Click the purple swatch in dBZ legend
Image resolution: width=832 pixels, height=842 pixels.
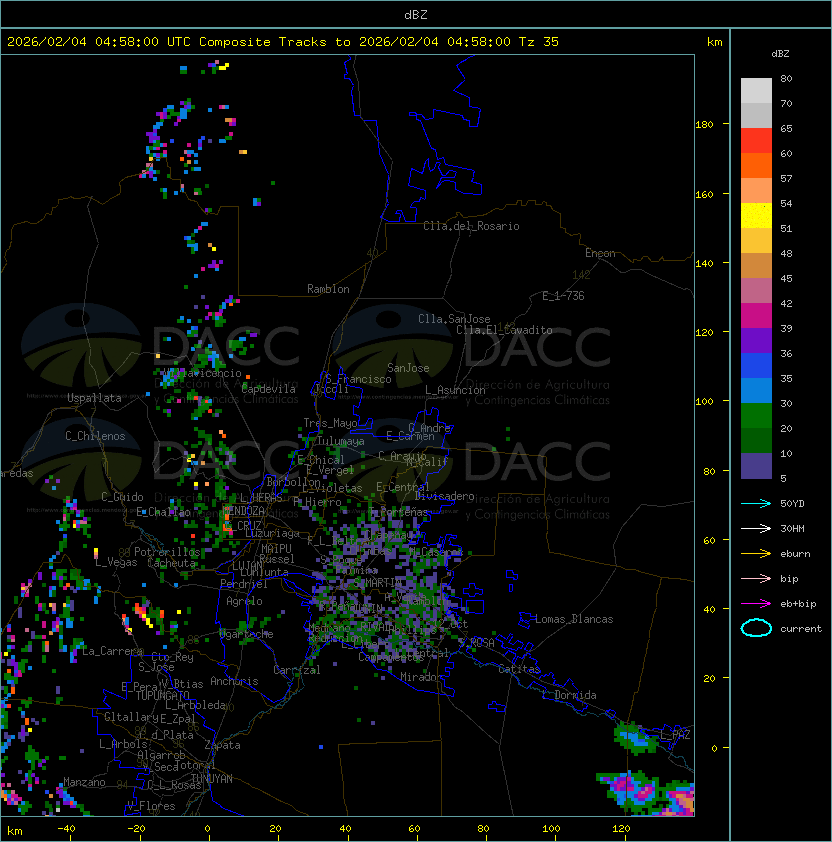click(x=756, y=341)
